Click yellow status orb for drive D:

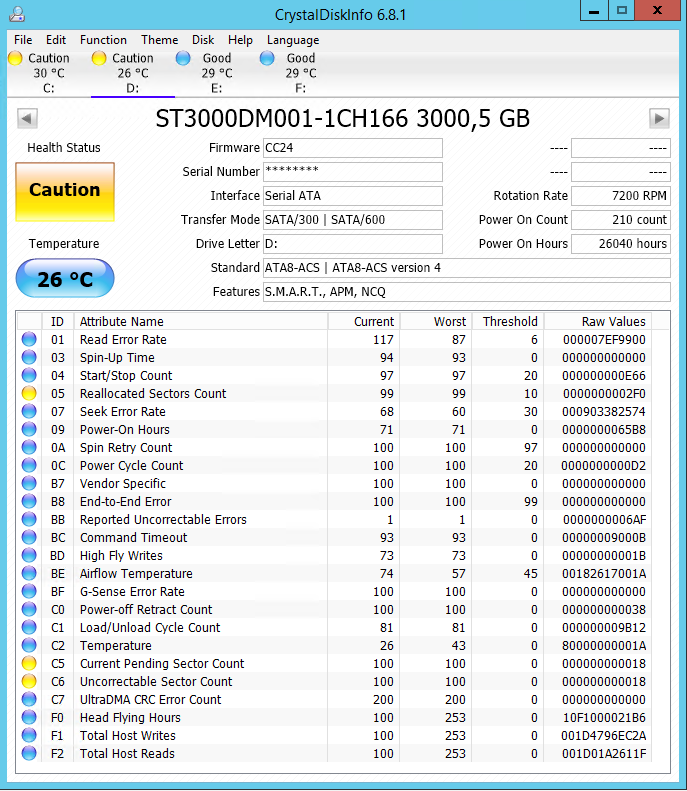(99, 58)
